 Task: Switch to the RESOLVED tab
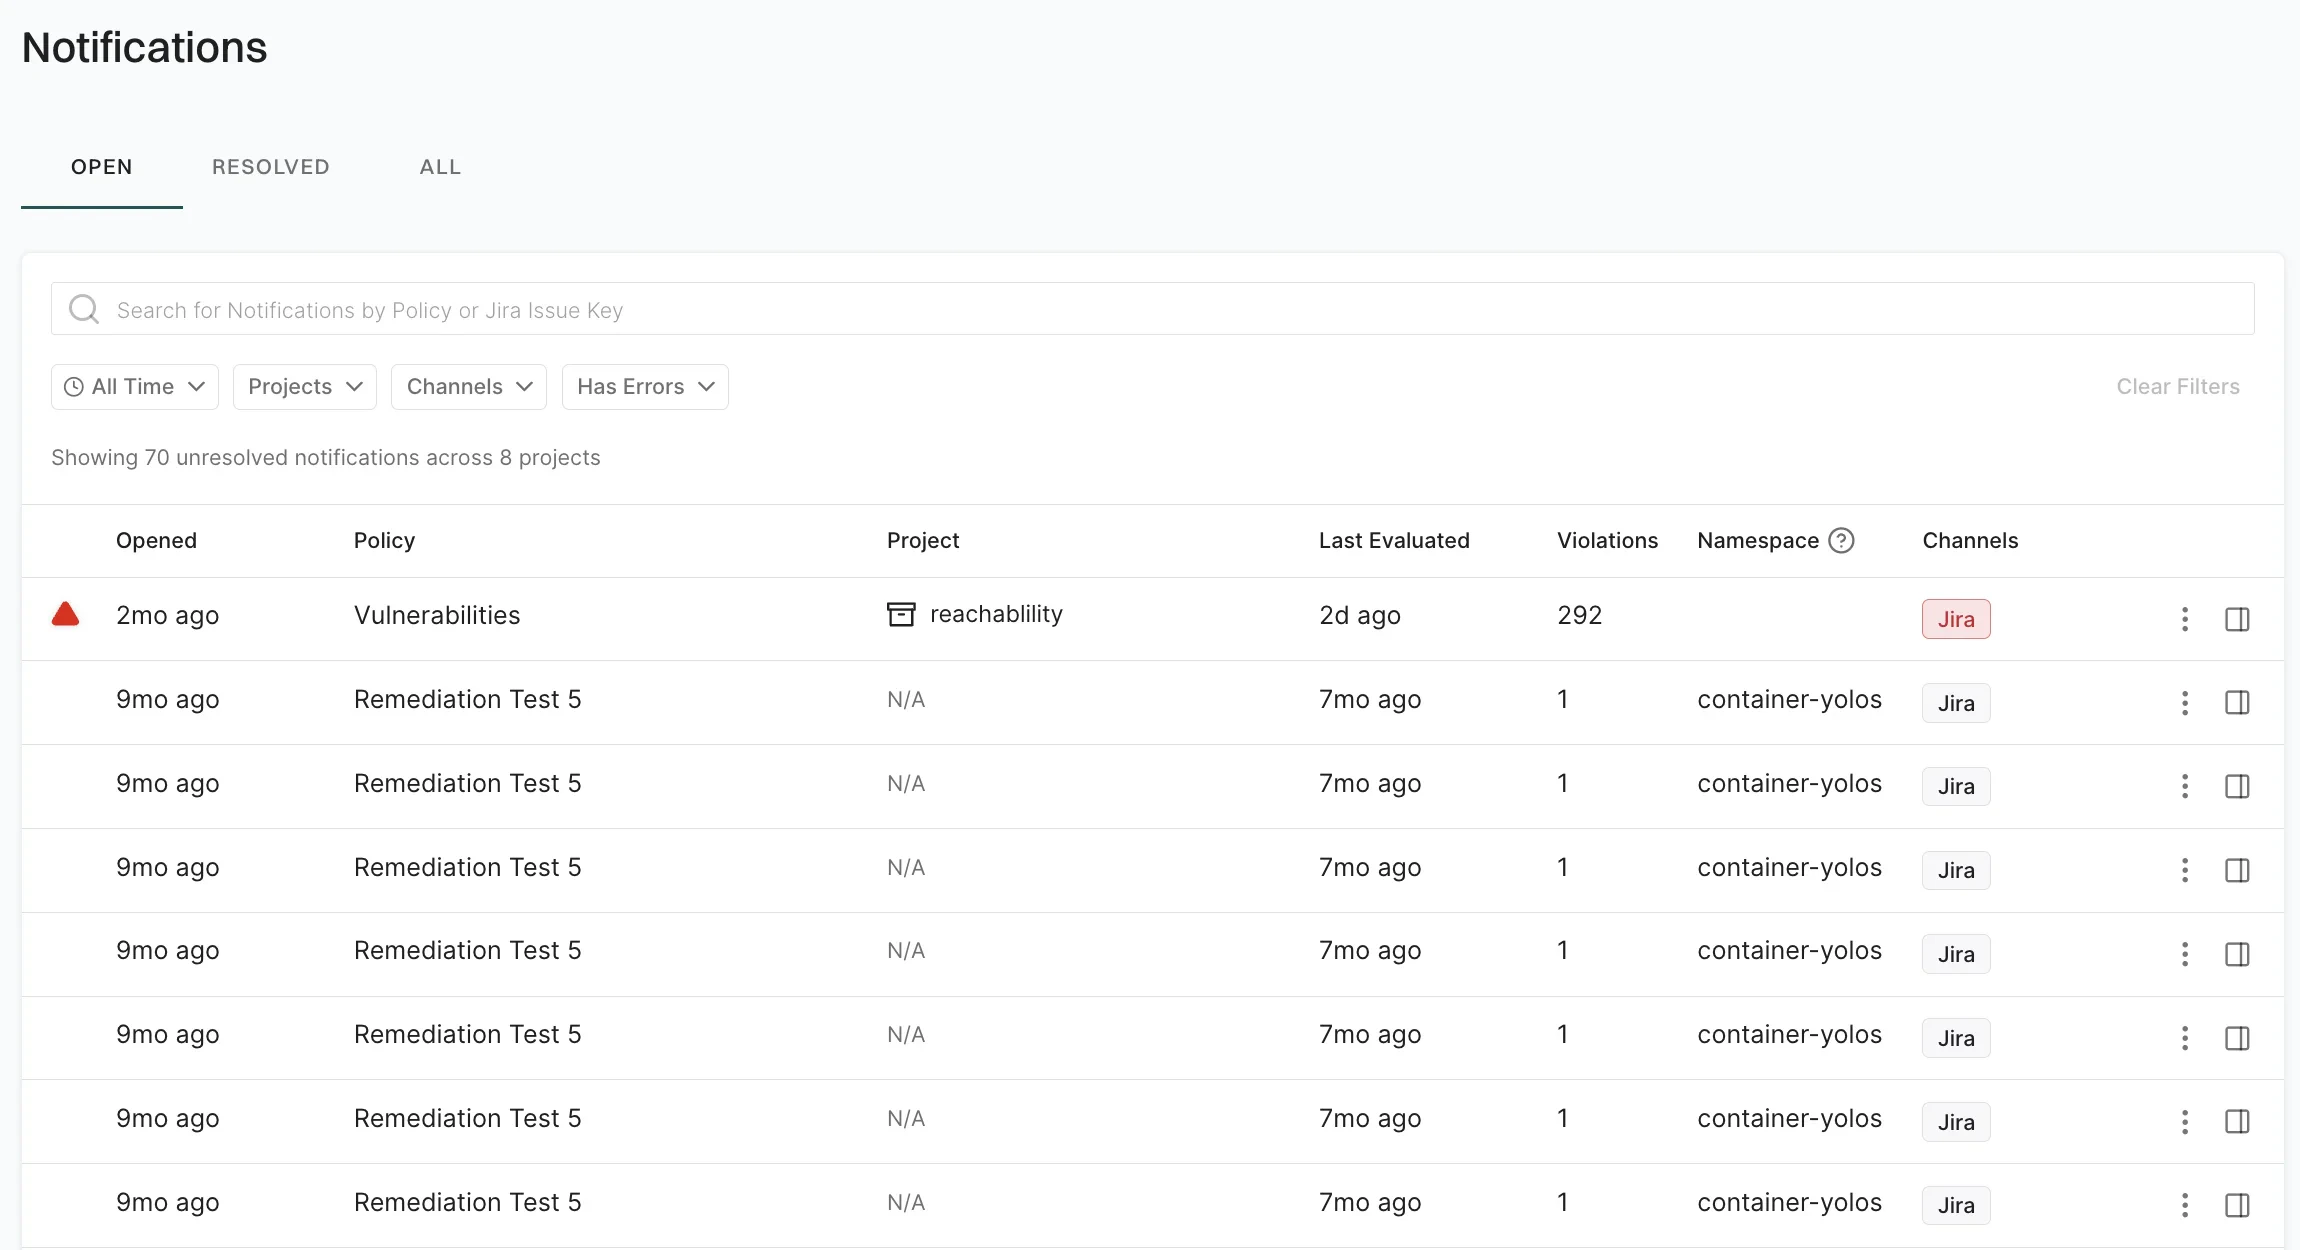point(270,167)
